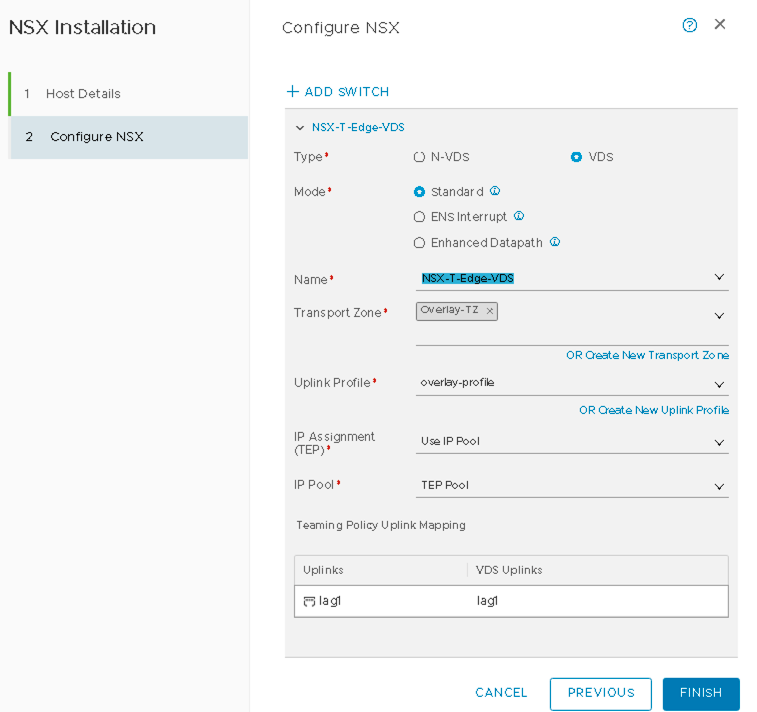Open the IP Pool dropdown

coord(718,487)
